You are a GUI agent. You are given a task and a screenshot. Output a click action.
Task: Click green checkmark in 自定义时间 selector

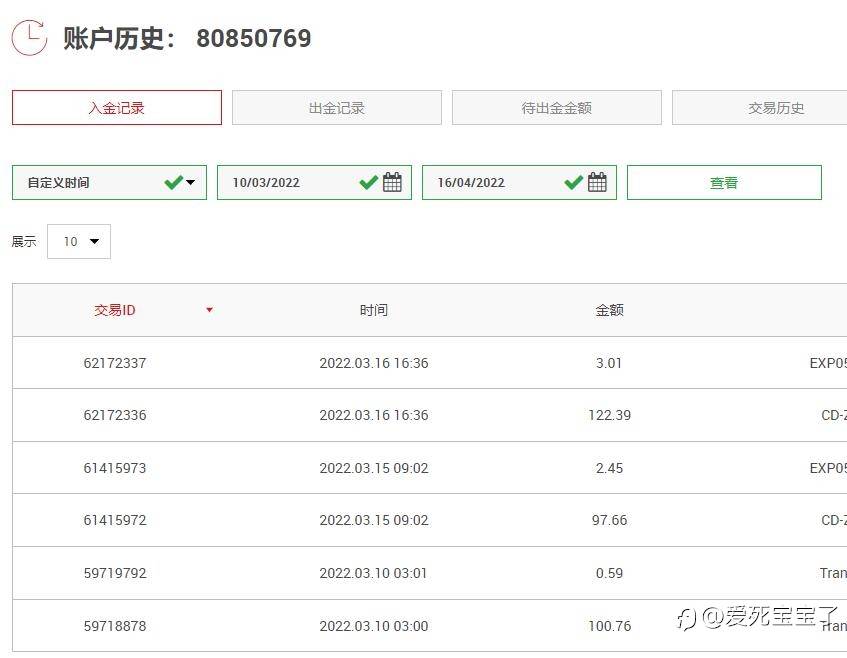click(173, 182)
